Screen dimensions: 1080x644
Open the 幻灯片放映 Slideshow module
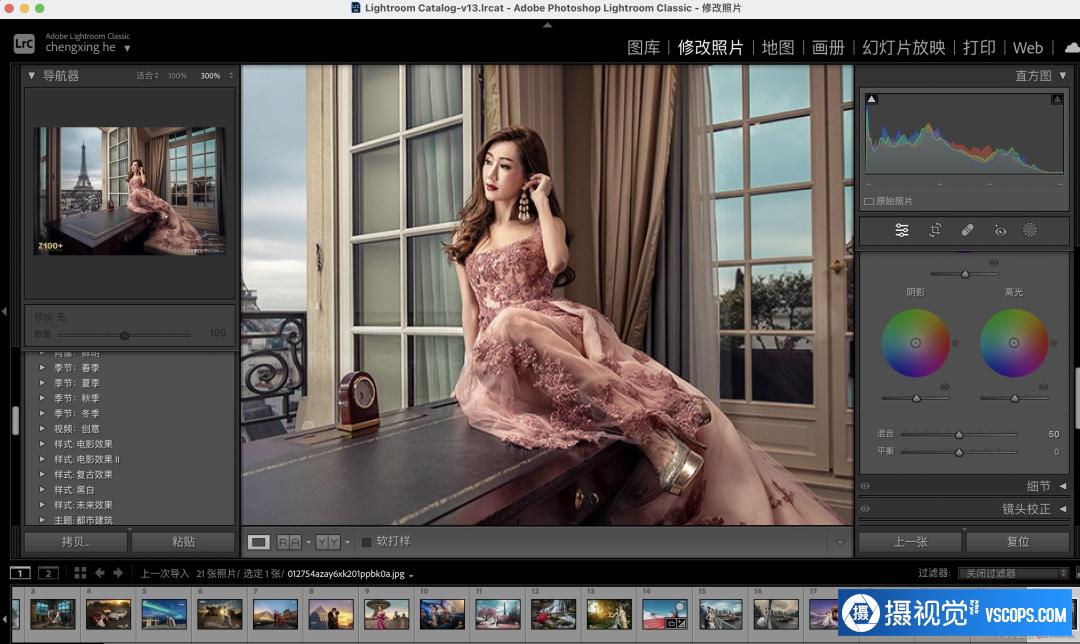(x=904, y=48)
